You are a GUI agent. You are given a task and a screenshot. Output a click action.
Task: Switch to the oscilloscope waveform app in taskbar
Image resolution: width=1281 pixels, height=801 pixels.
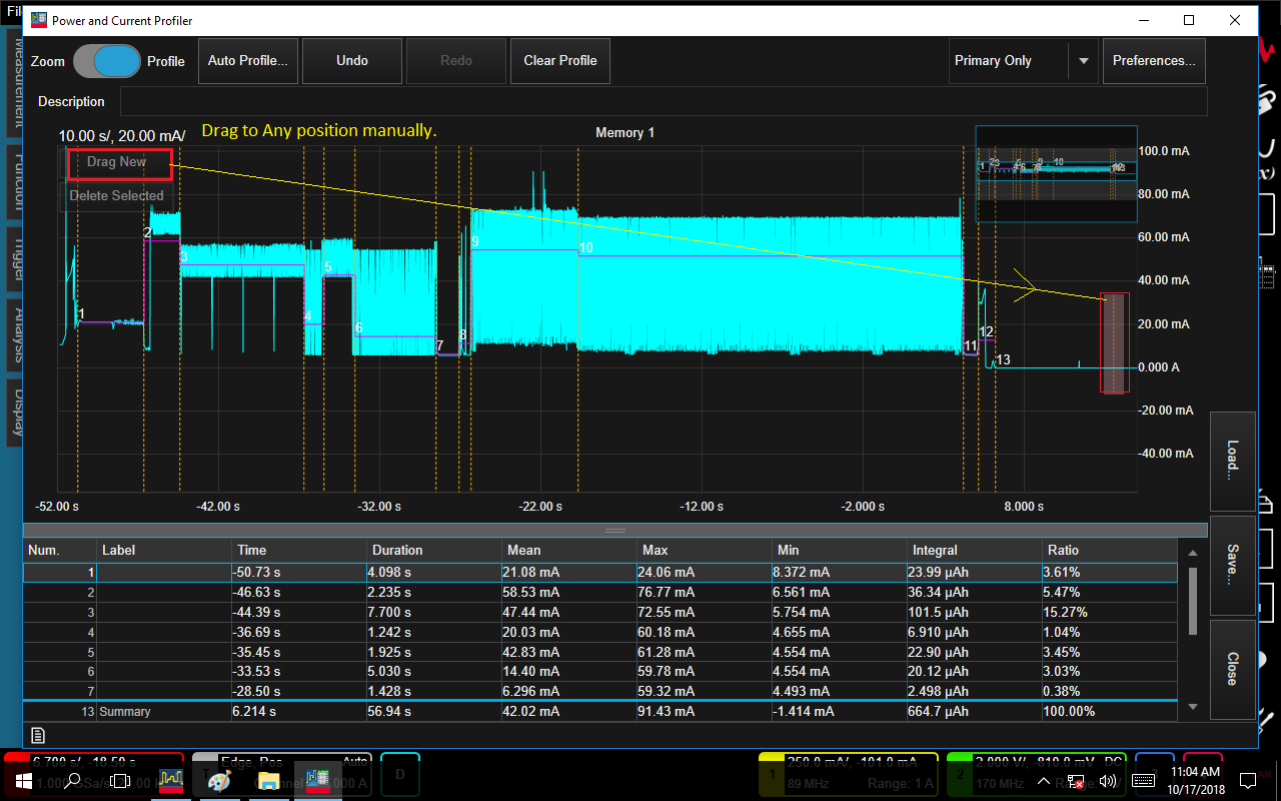(170, 780)
